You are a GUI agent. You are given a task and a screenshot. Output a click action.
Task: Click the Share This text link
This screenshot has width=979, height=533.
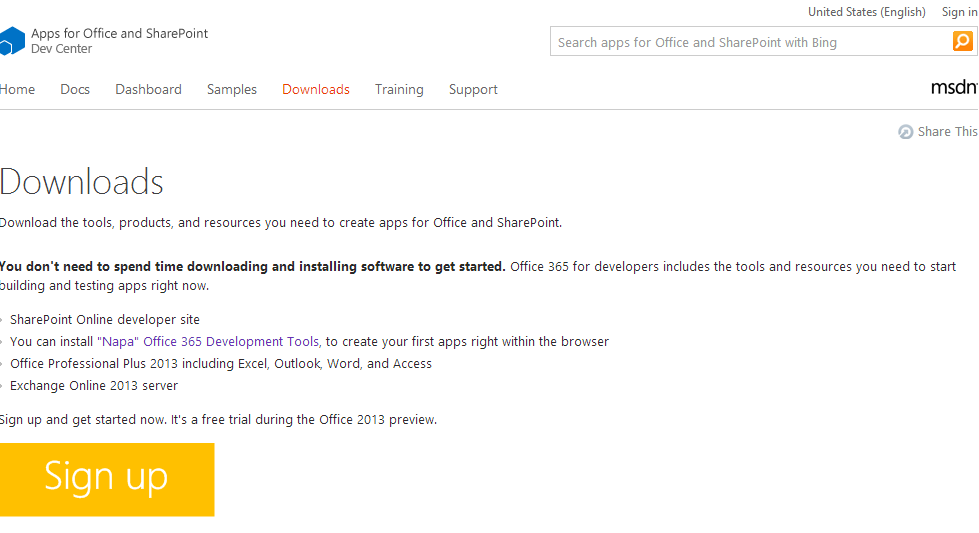947,132
